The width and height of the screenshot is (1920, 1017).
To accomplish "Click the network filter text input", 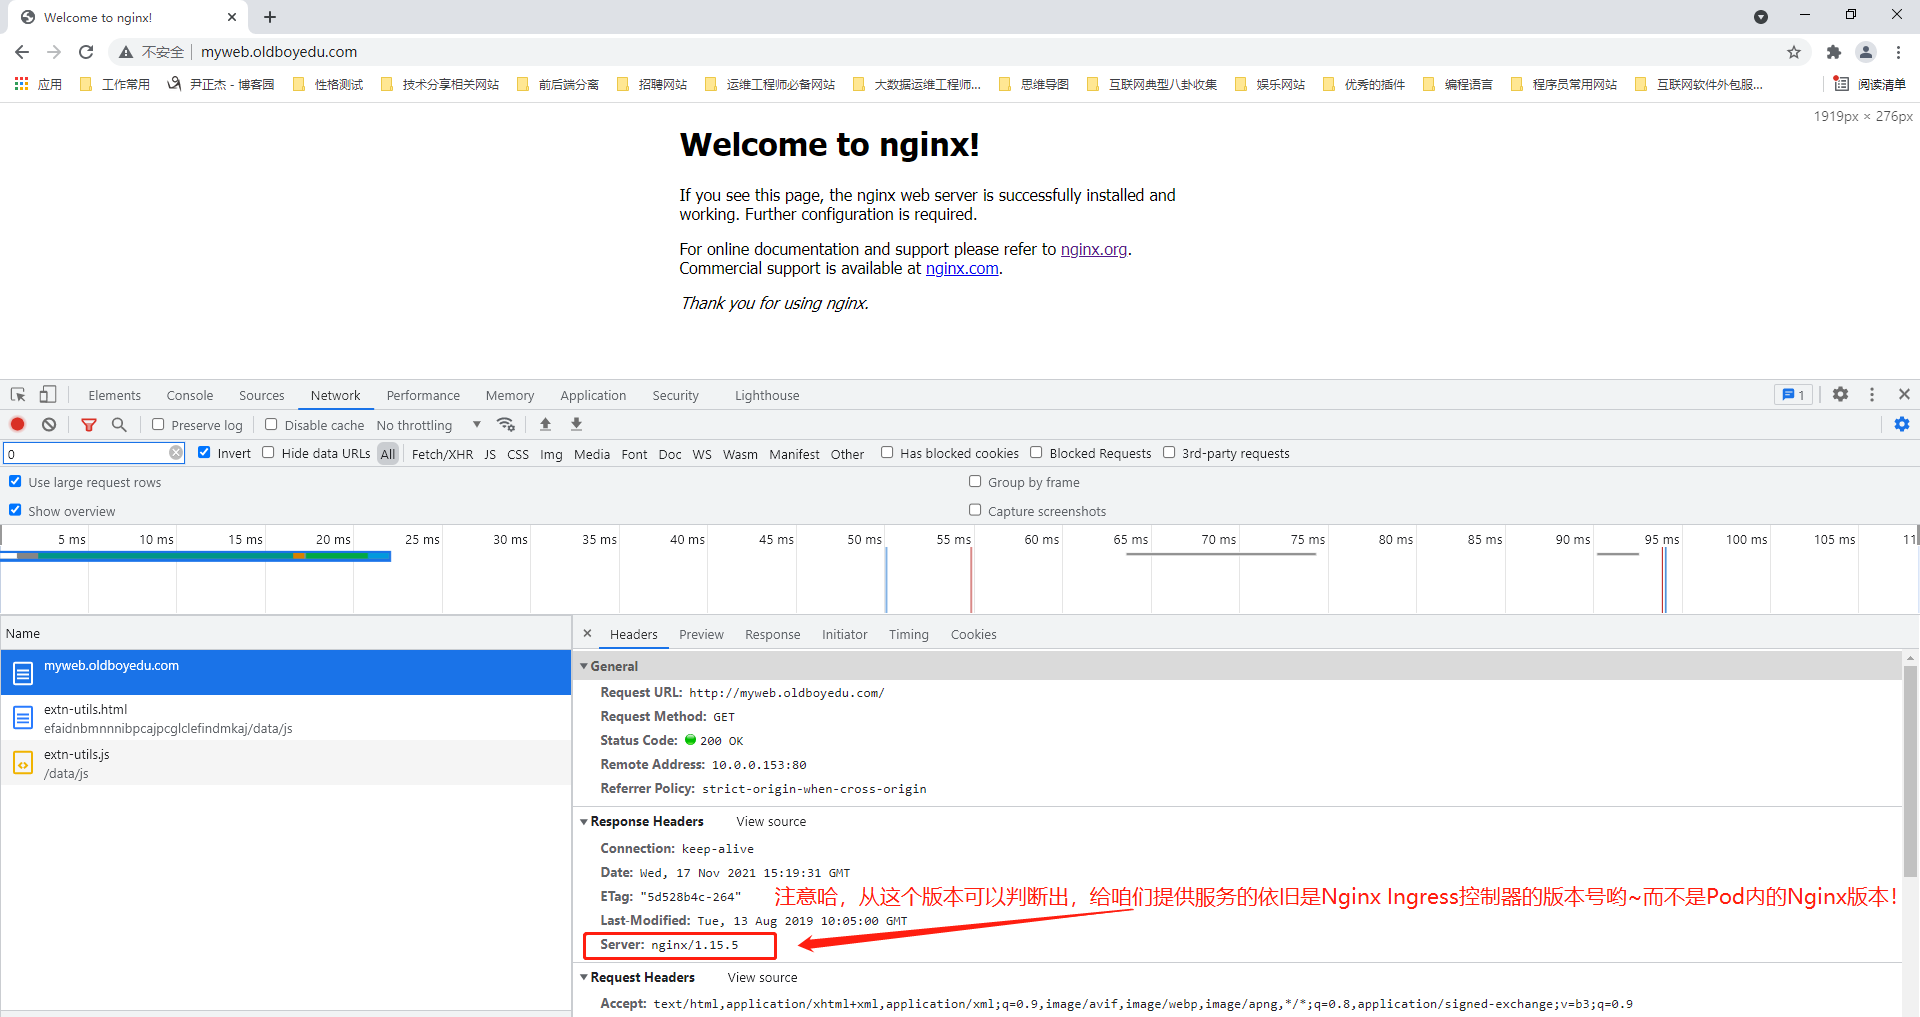I will coord(88,454).
